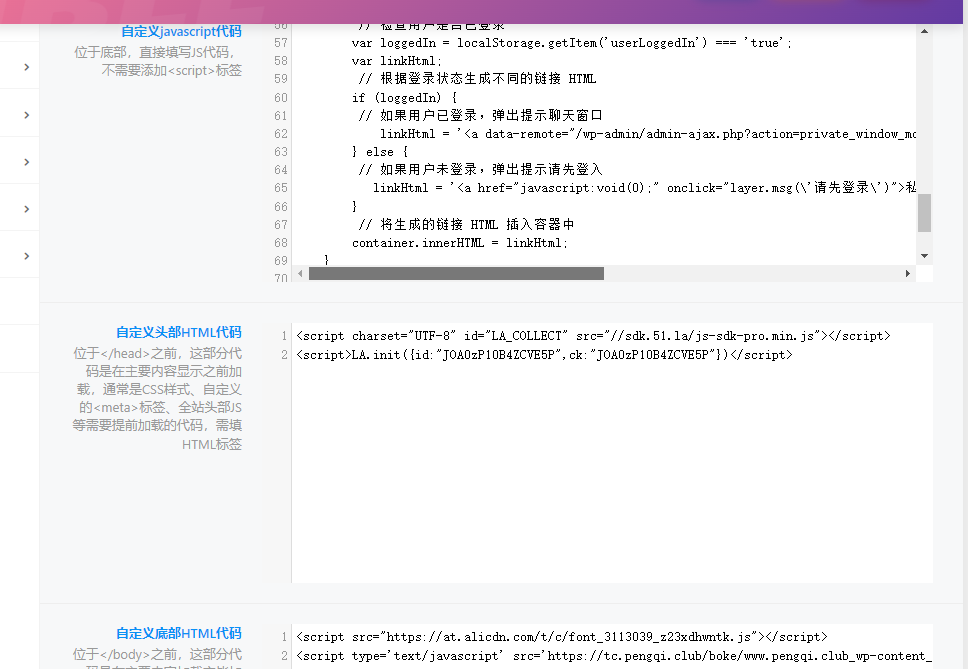Click the horizontal scrollbar's right arrow
Viewport: 968px width, 669px height.
point(908,273)
